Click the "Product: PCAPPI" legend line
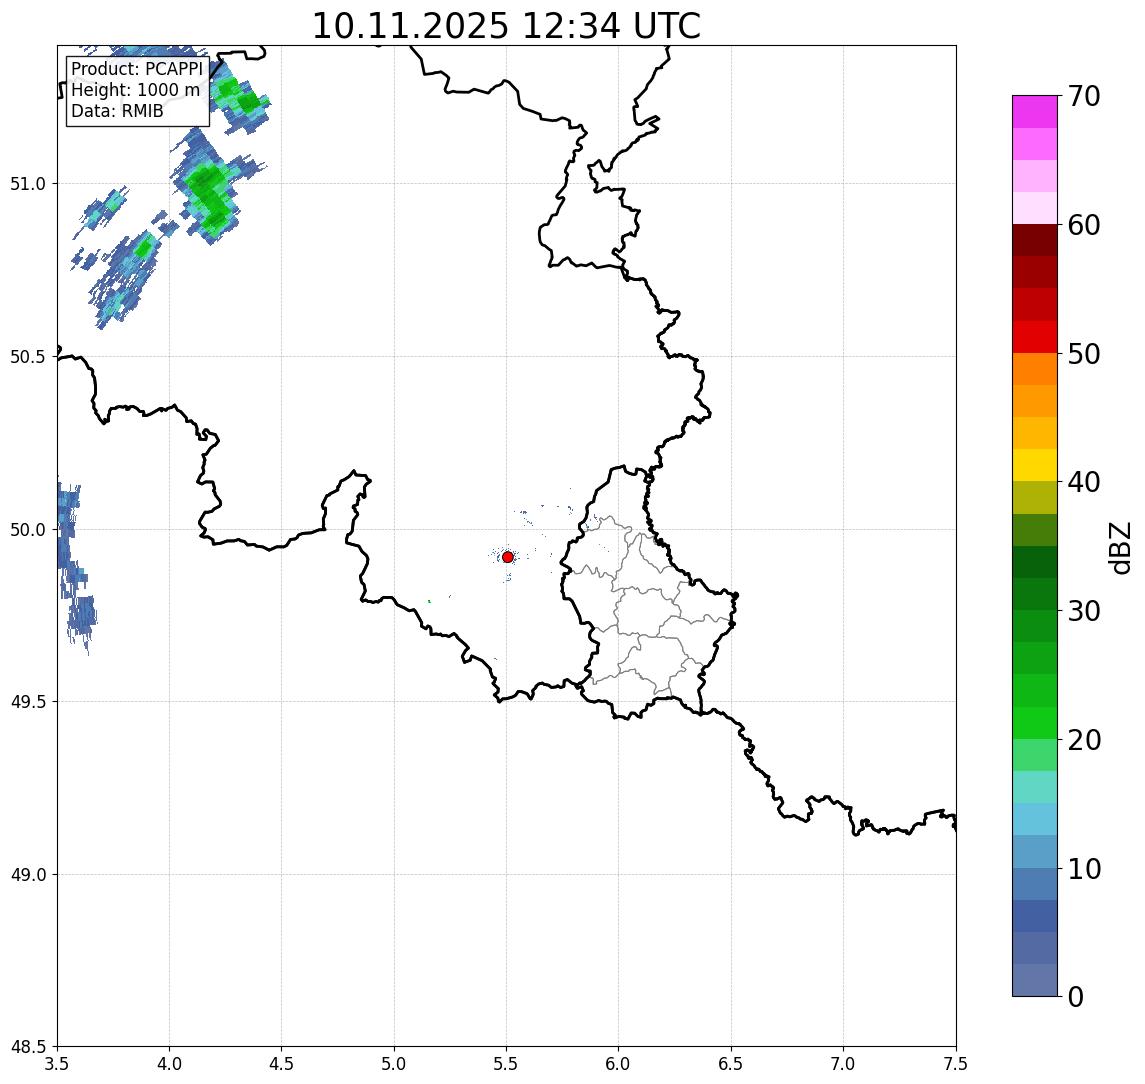The image size is (1145, 1084). (x=137, y=69)
